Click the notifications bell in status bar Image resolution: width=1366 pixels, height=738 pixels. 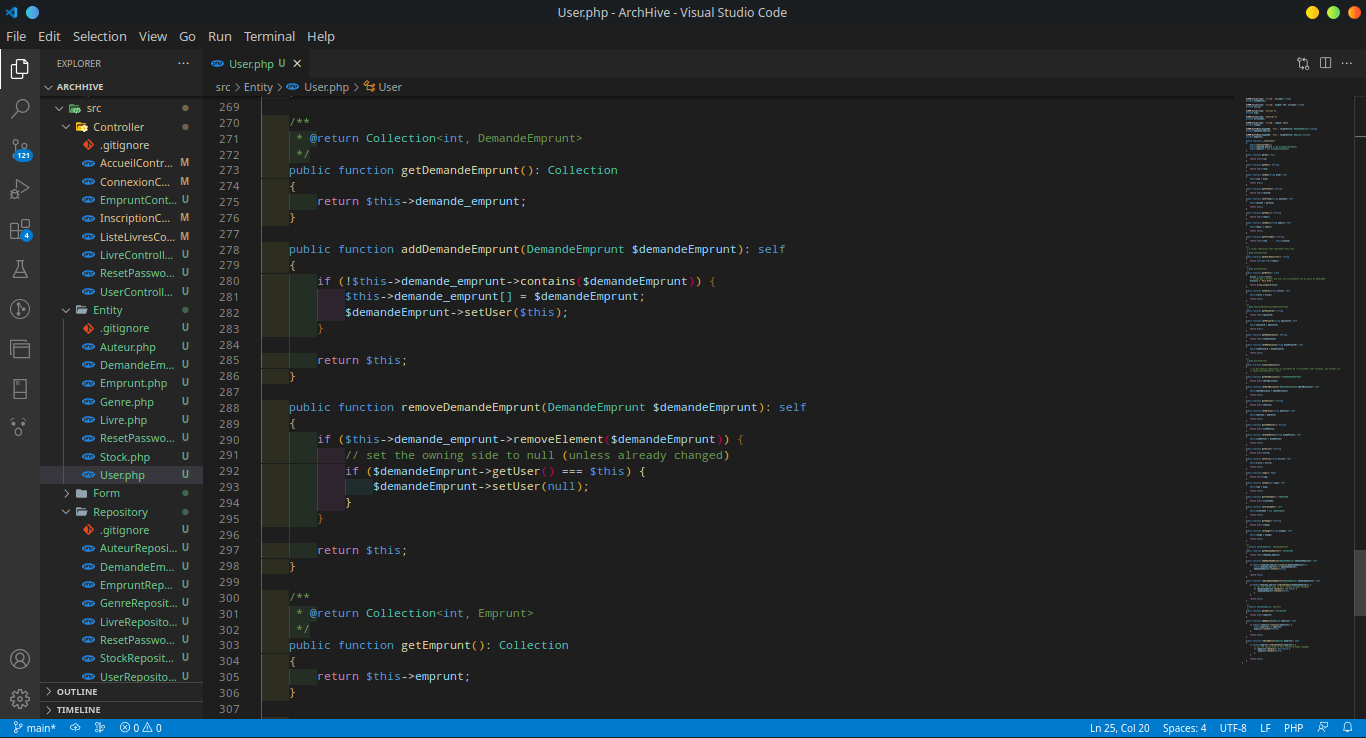click(1347, 728)
